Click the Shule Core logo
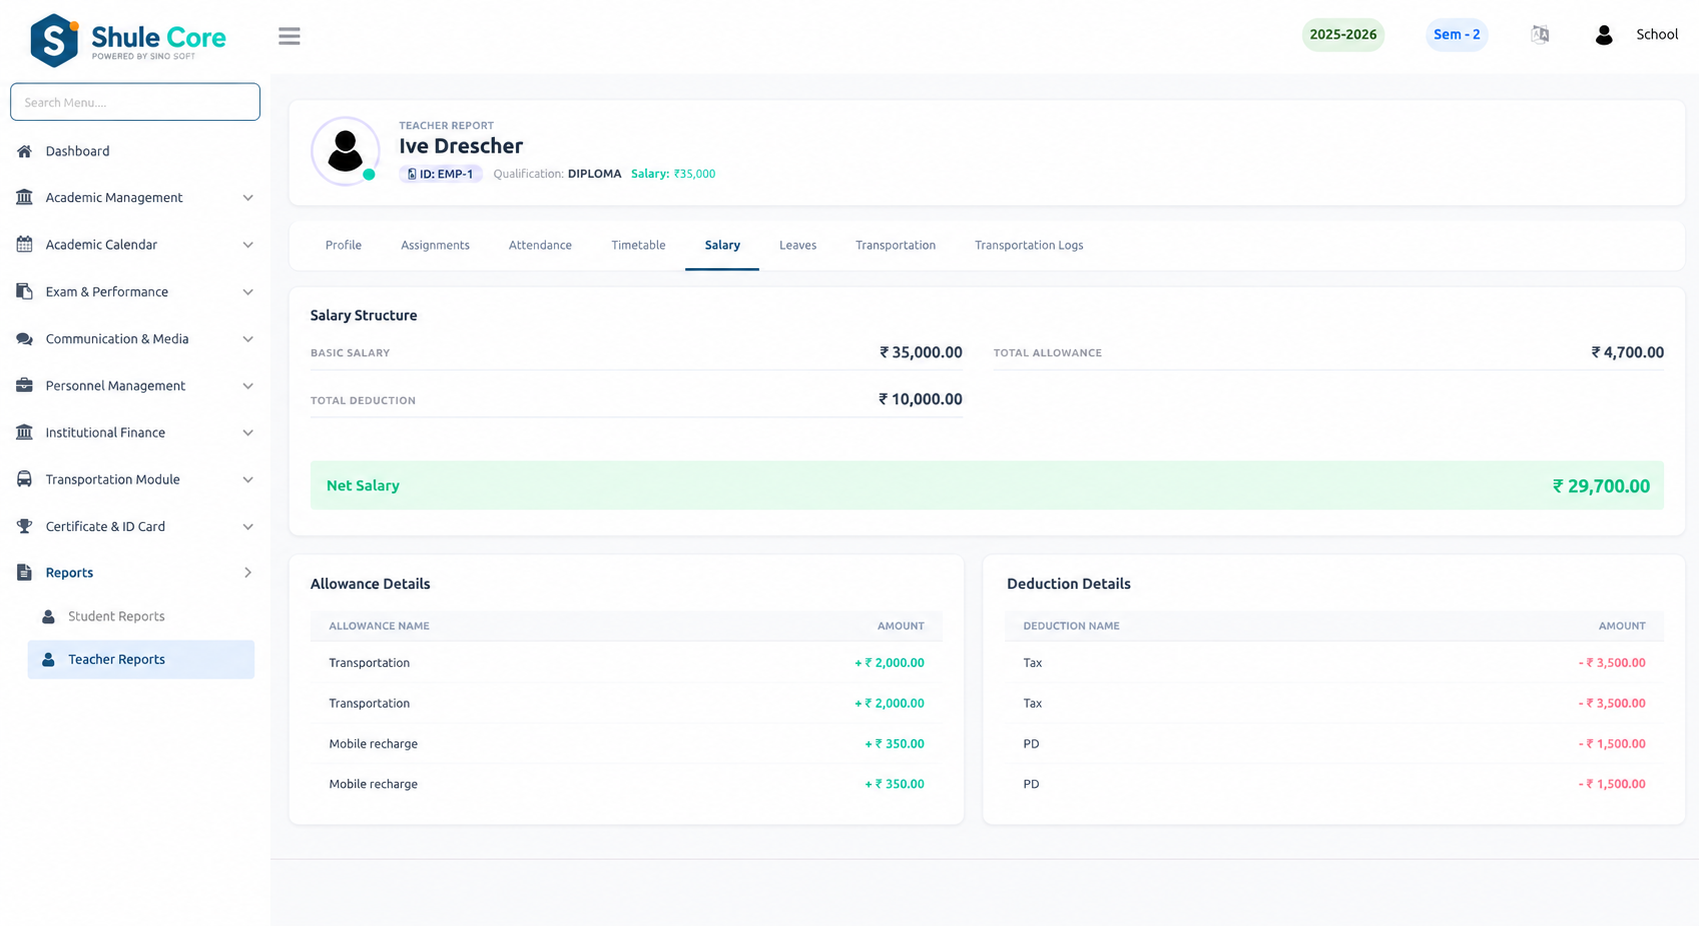 coord(128,40)
